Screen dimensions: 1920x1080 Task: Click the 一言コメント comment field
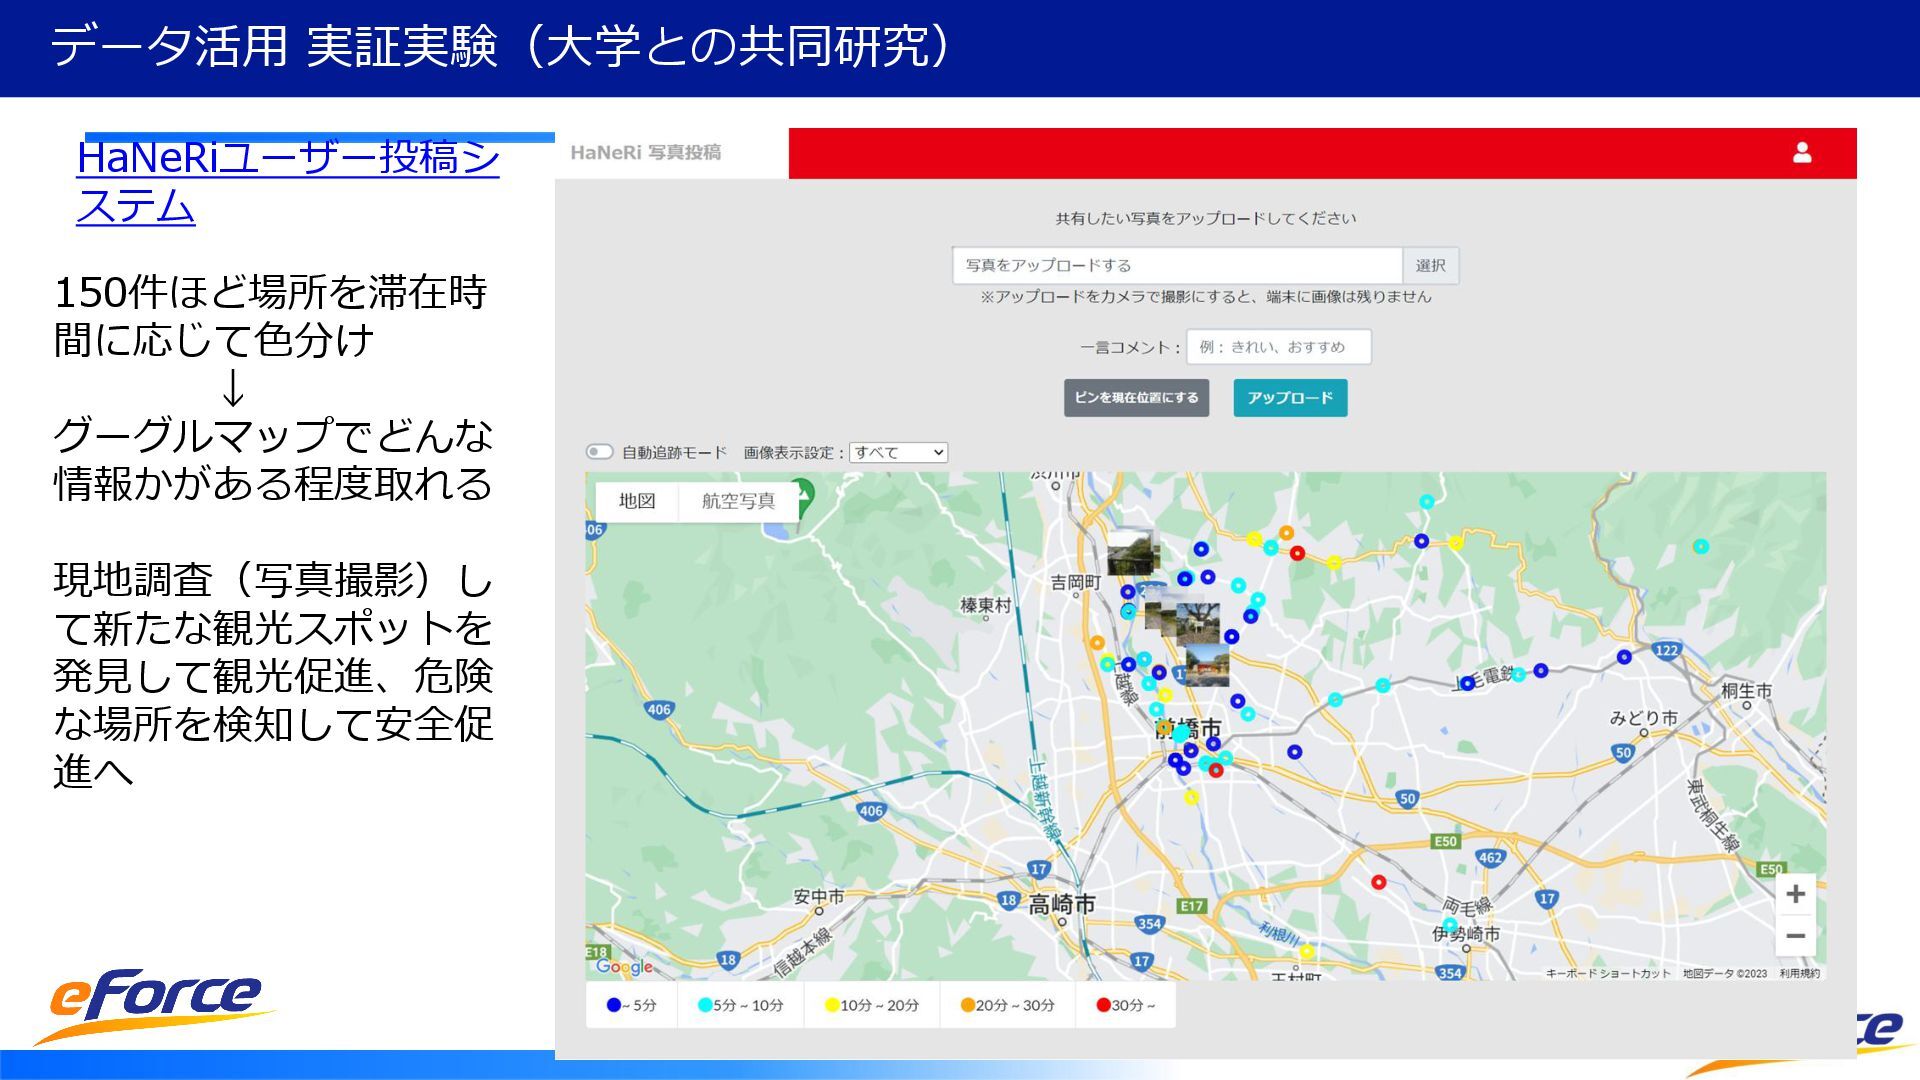[x=1279, y=347]
